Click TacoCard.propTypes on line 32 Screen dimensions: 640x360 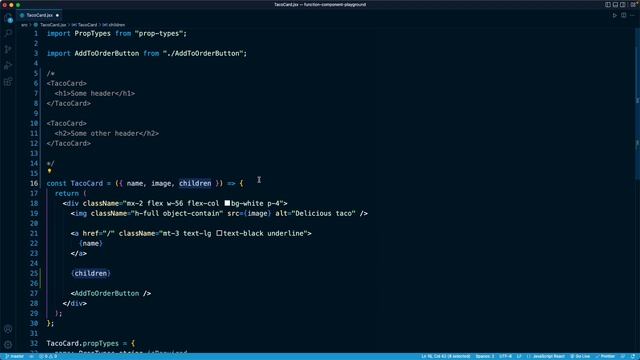point(82,343)
